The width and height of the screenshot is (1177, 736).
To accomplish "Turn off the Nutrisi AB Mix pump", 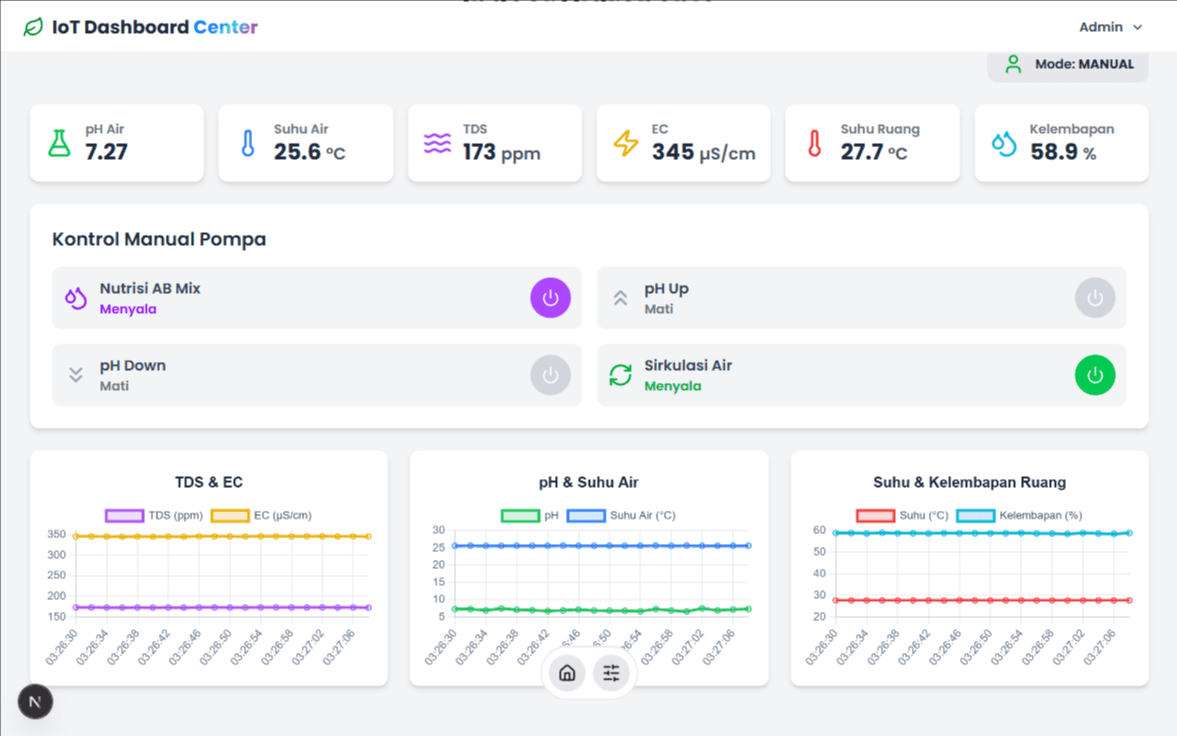I will tap(550, 298).
